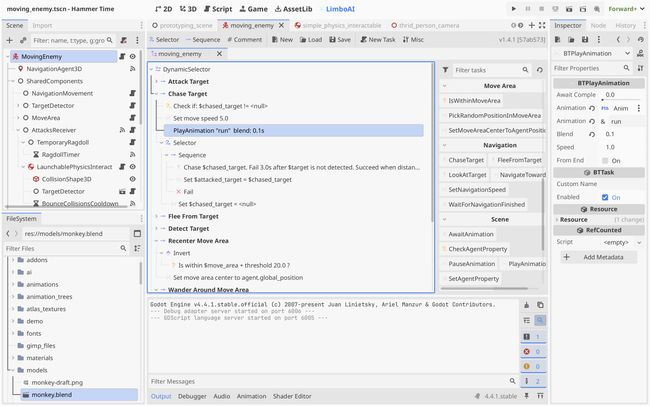Pin the bottom panel icon

526,396
